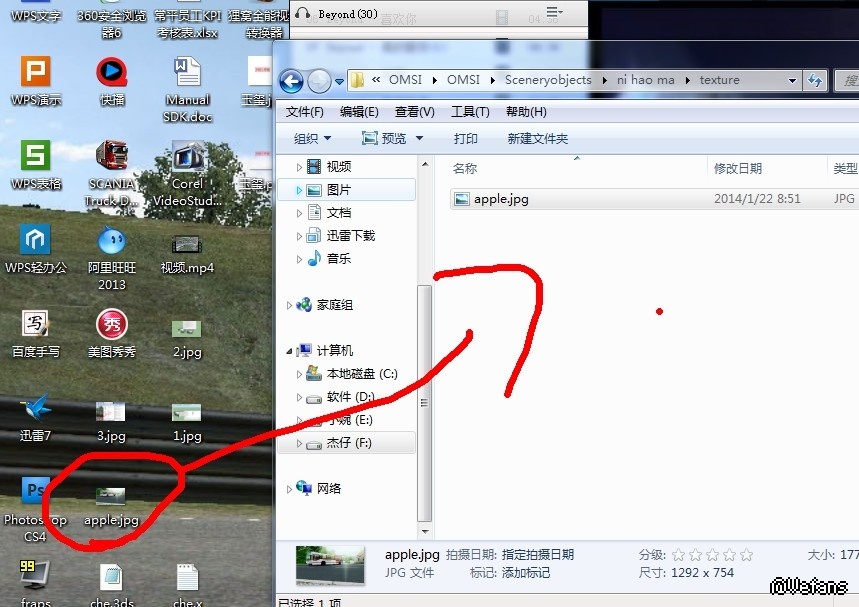Open the 工具(T) menu
859x607 pixels.
click(x=470, y=112)
